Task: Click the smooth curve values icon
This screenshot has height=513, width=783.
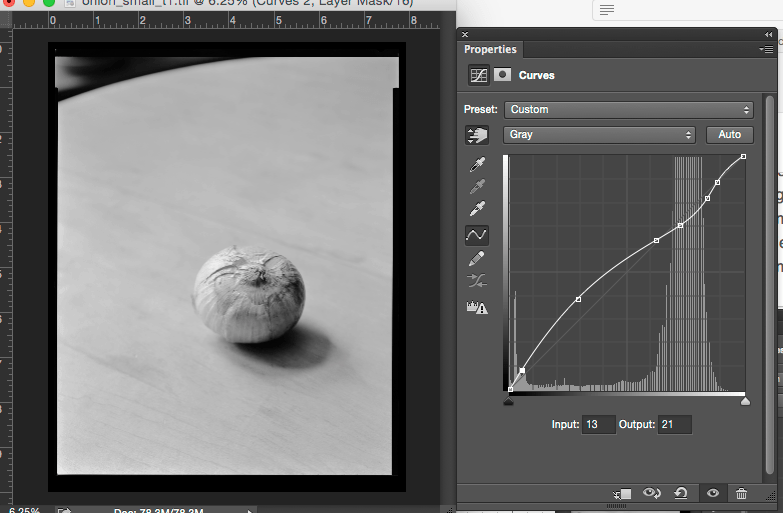Action: tap(477, 282)
